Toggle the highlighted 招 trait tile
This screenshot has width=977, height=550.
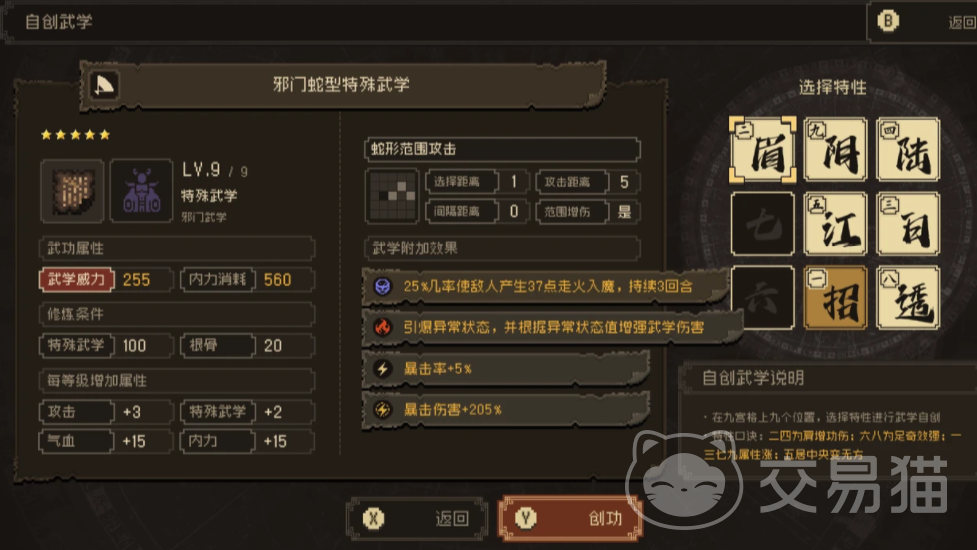pos(836,298)
